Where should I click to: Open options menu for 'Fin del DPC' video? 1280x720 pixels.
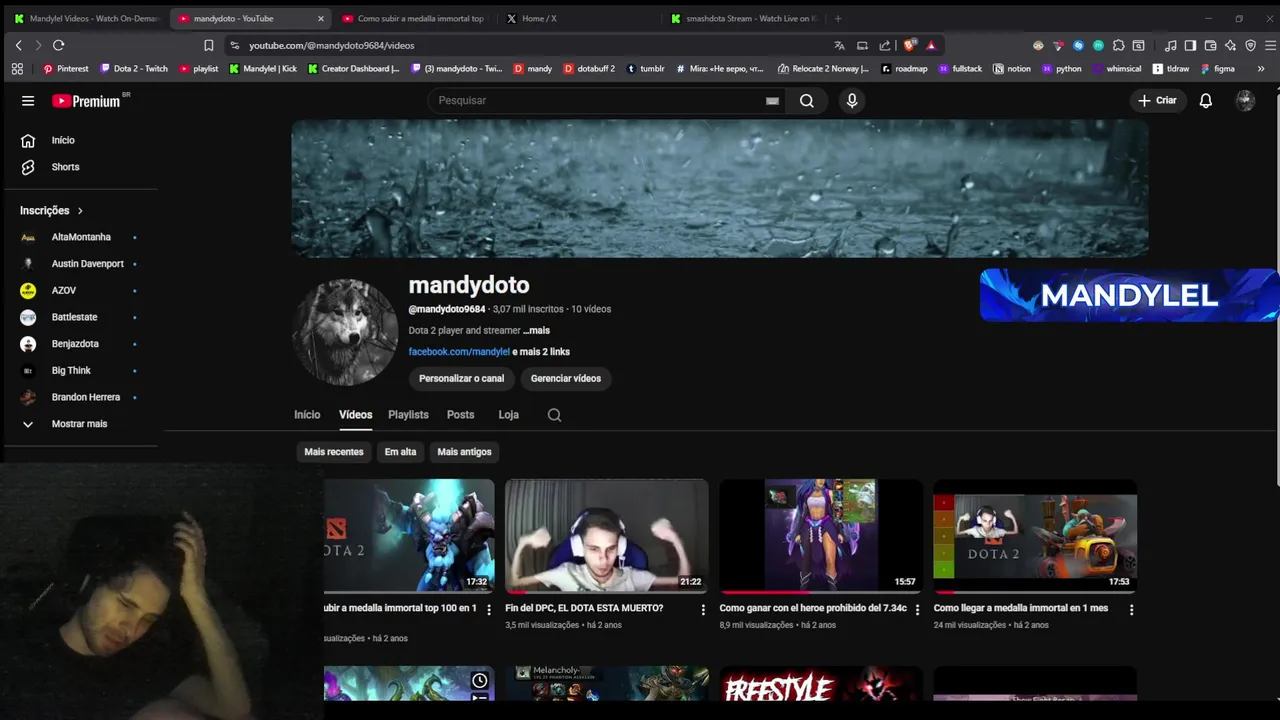[x=703, y=609]
